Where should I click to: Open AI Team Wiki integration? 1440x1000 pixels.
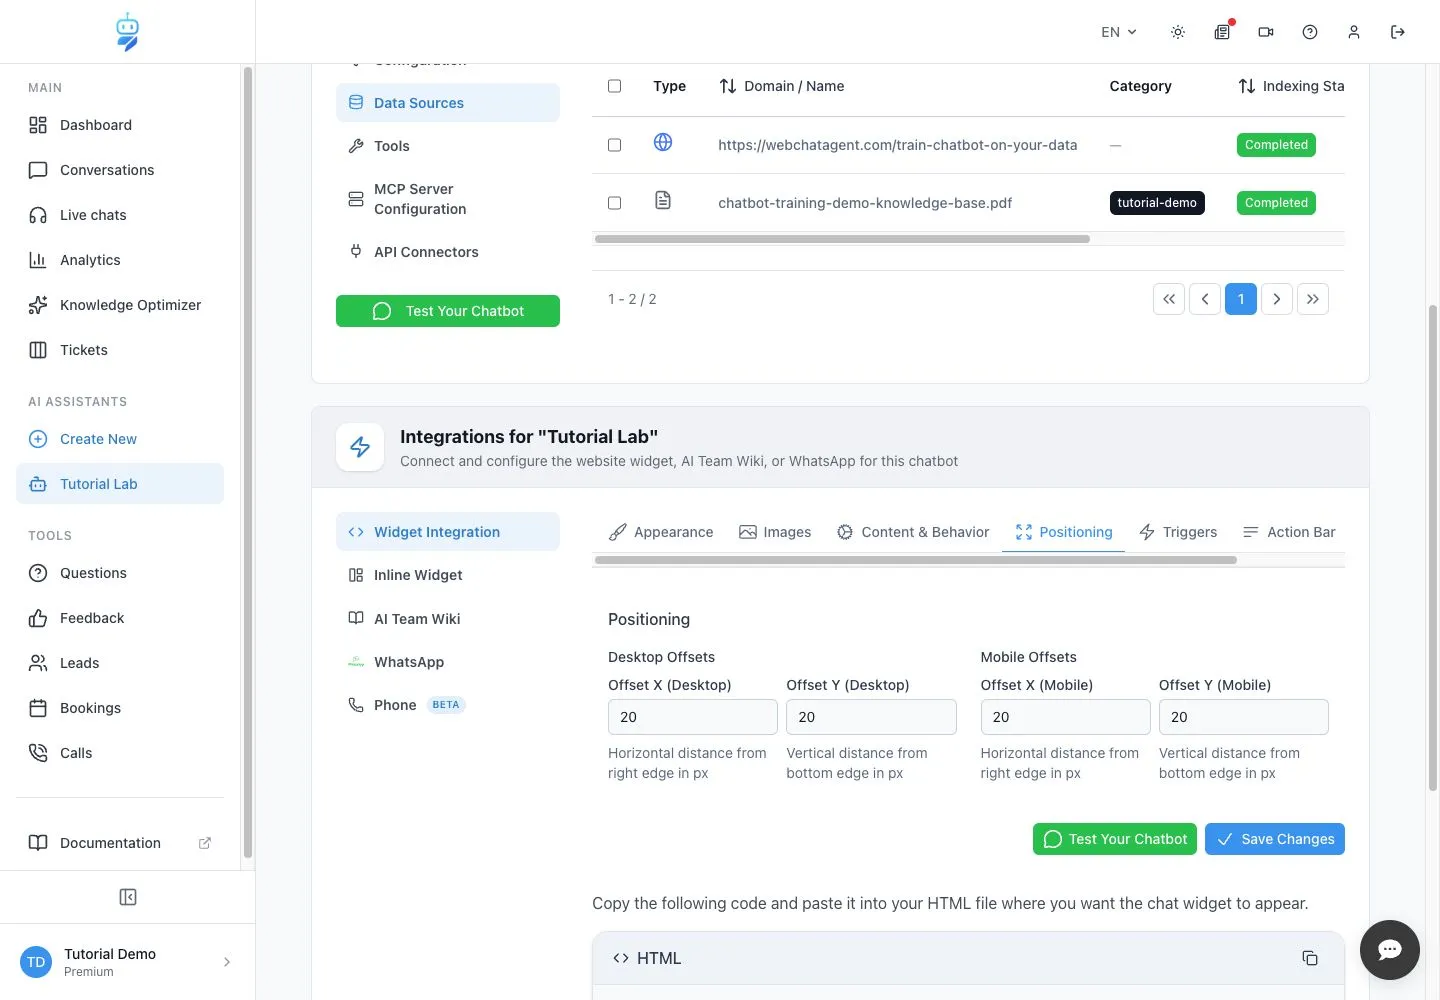tap(448, 619)
